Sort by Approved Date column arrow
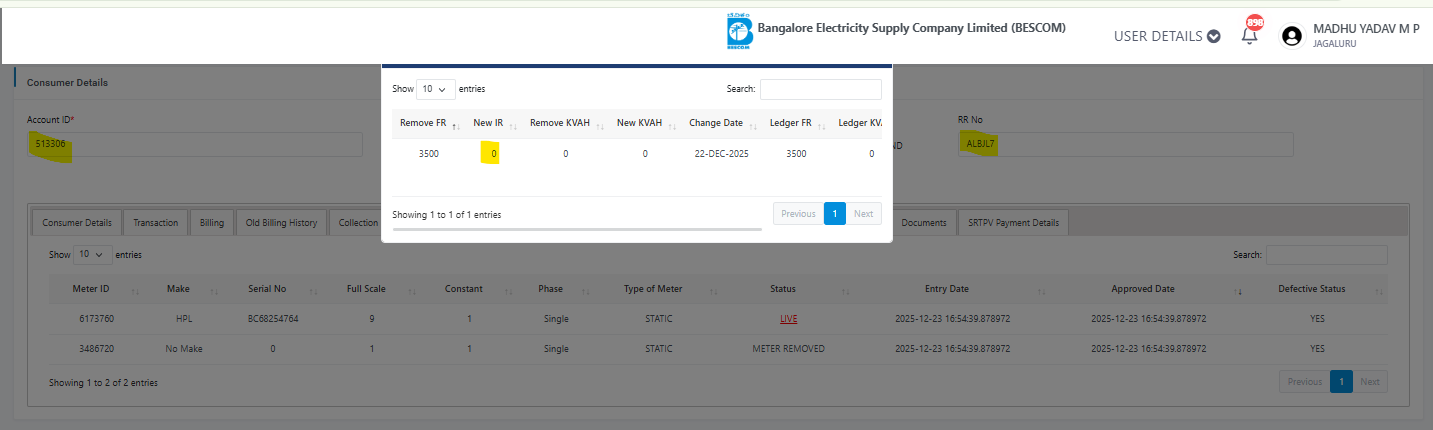Image resolution: width=1433 pixels, height=430 pixels. [1239, 290]
